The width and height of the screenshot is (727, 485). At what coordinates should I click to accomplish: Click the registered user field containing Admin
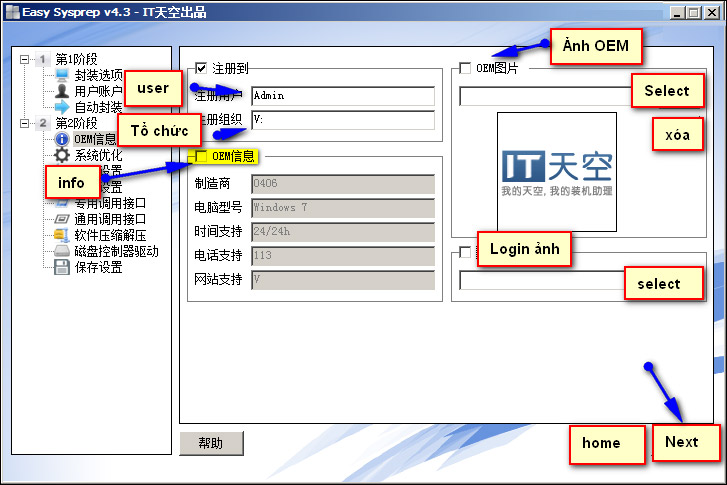pyautogui.click(x=343, y=96)
